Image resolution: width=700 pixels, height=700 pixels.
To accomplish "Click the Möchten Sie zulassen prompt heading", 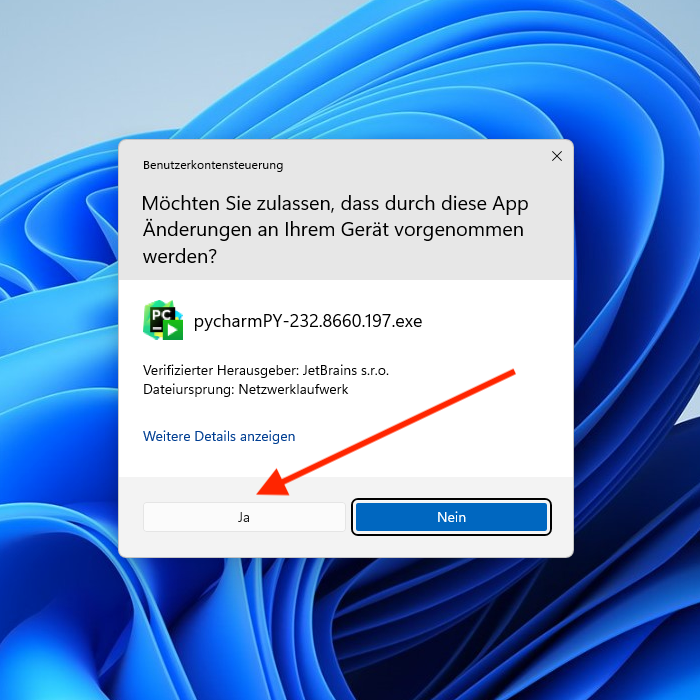I will [x=335, y=229].
